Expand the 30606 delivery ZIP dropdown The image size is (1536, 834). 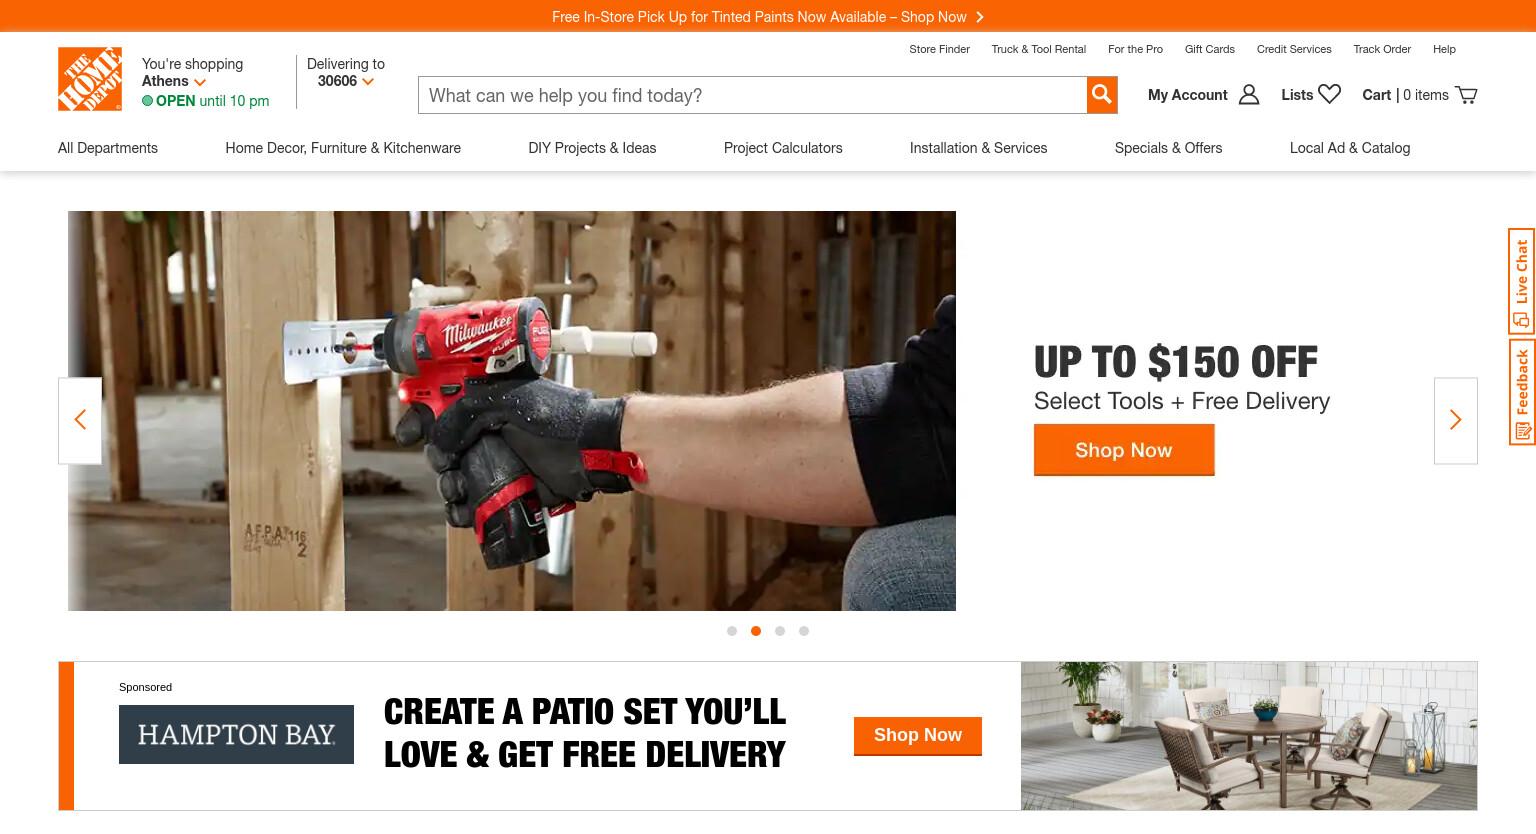pos(367,82)
